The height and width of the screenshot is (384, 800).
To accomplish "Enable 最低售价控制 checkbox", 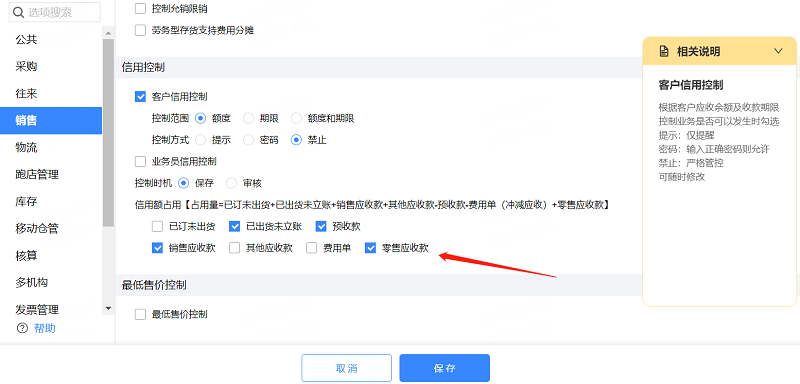I will pyautogui.click(x=140, y=315).
